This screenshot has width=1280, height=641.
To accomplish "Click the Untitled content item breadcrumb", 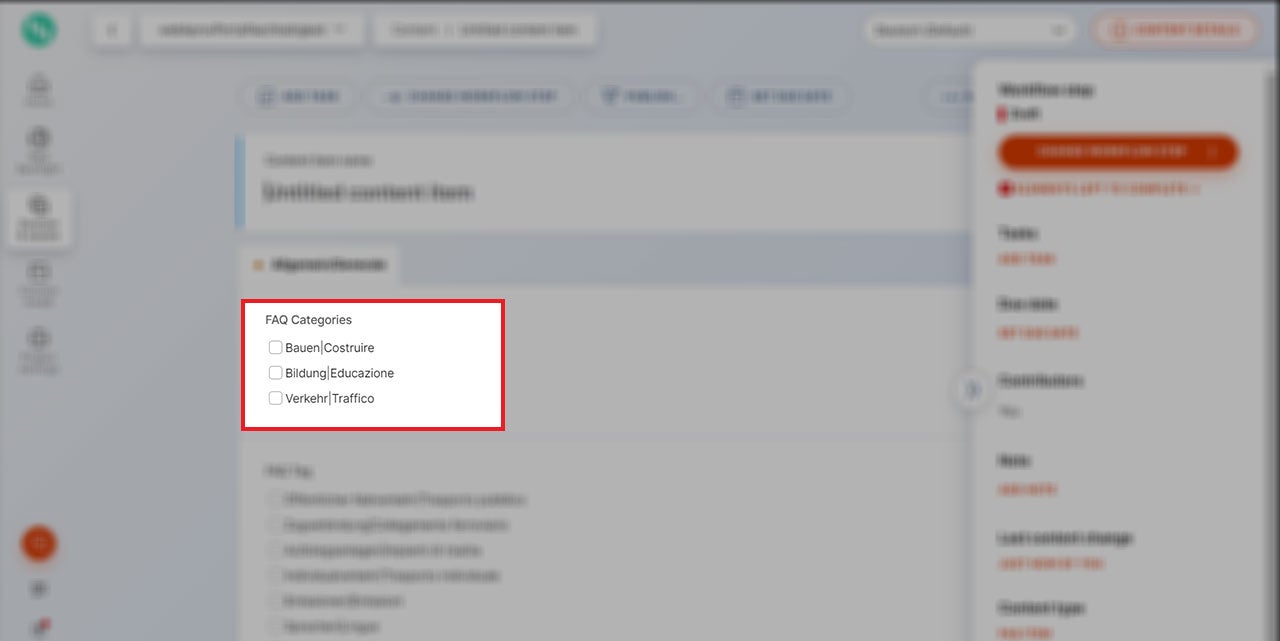I will [518, 30].
